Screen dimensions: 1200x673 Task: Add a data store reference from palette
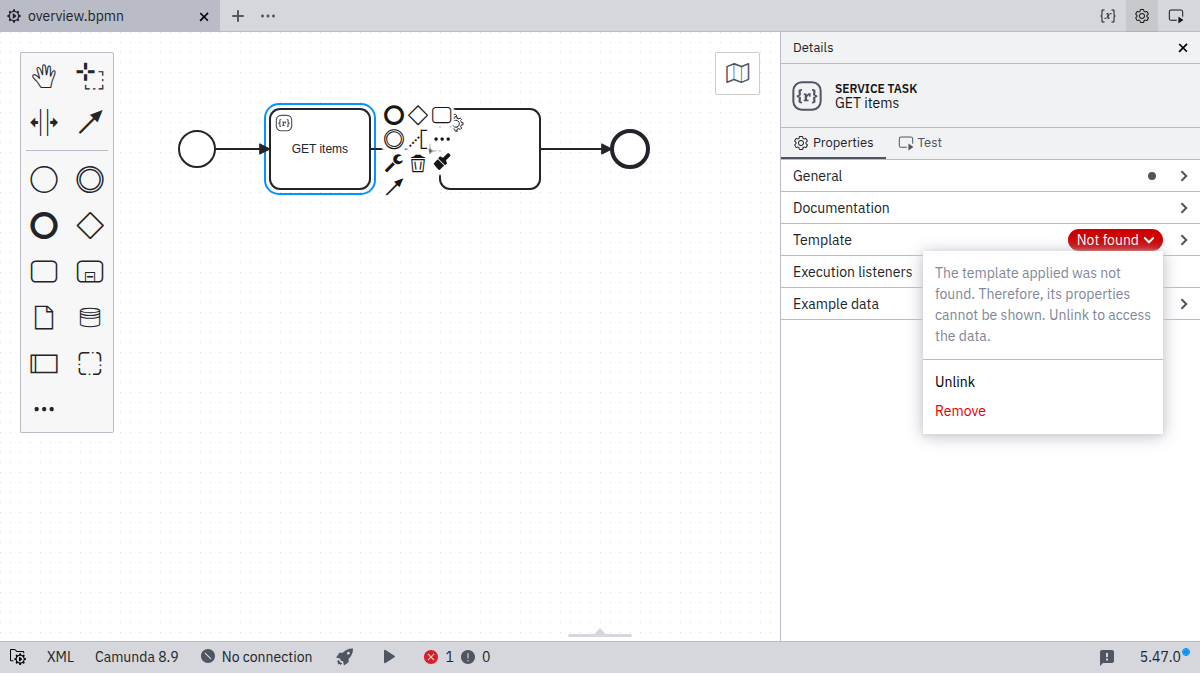(x=90, y=318)
